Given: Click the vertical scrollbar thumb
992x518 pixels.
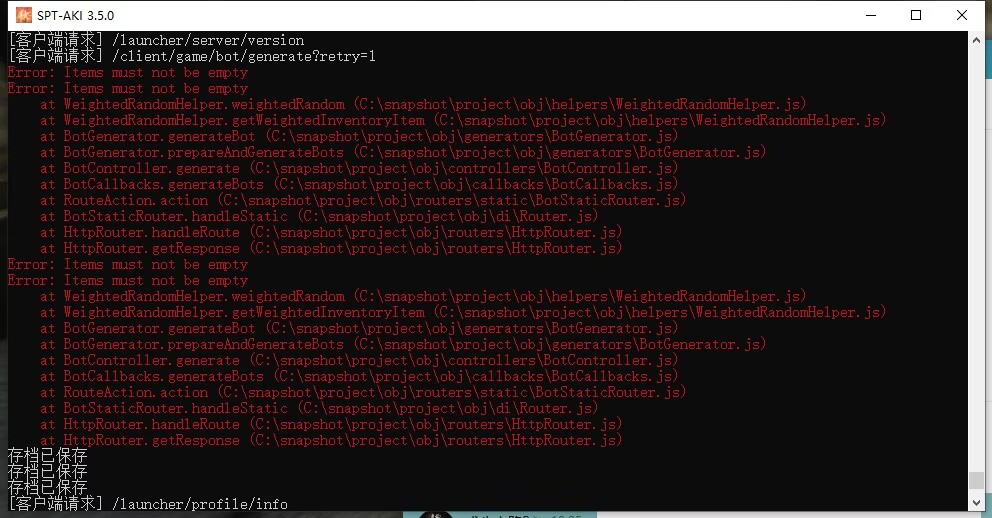Looking at the screenshot, I should [976, 479].
